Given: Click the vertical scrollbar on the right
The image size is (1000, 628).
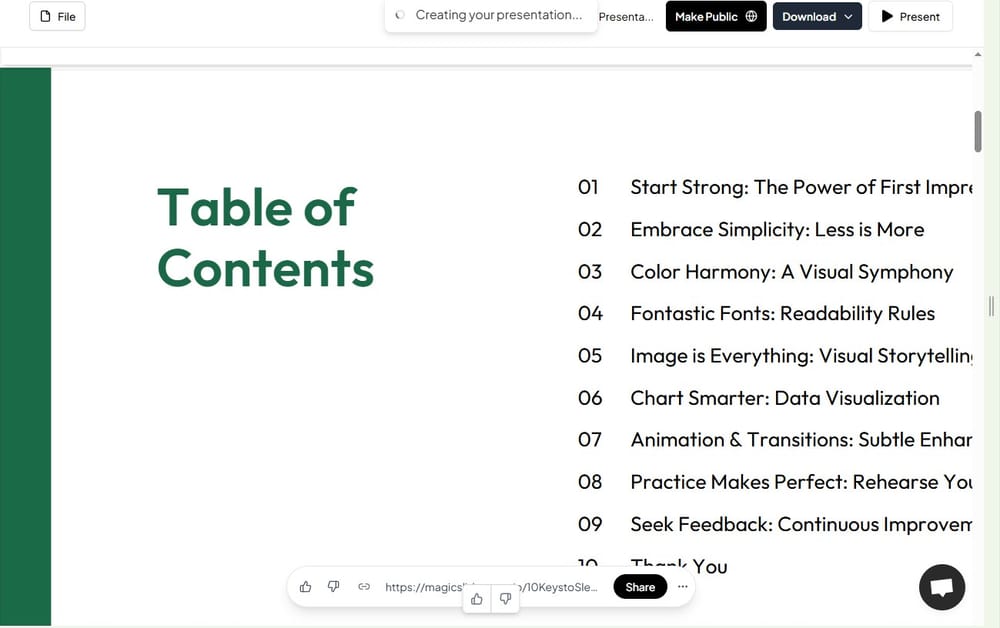Looking at the screenshot, I should click(x=978, y=130).
